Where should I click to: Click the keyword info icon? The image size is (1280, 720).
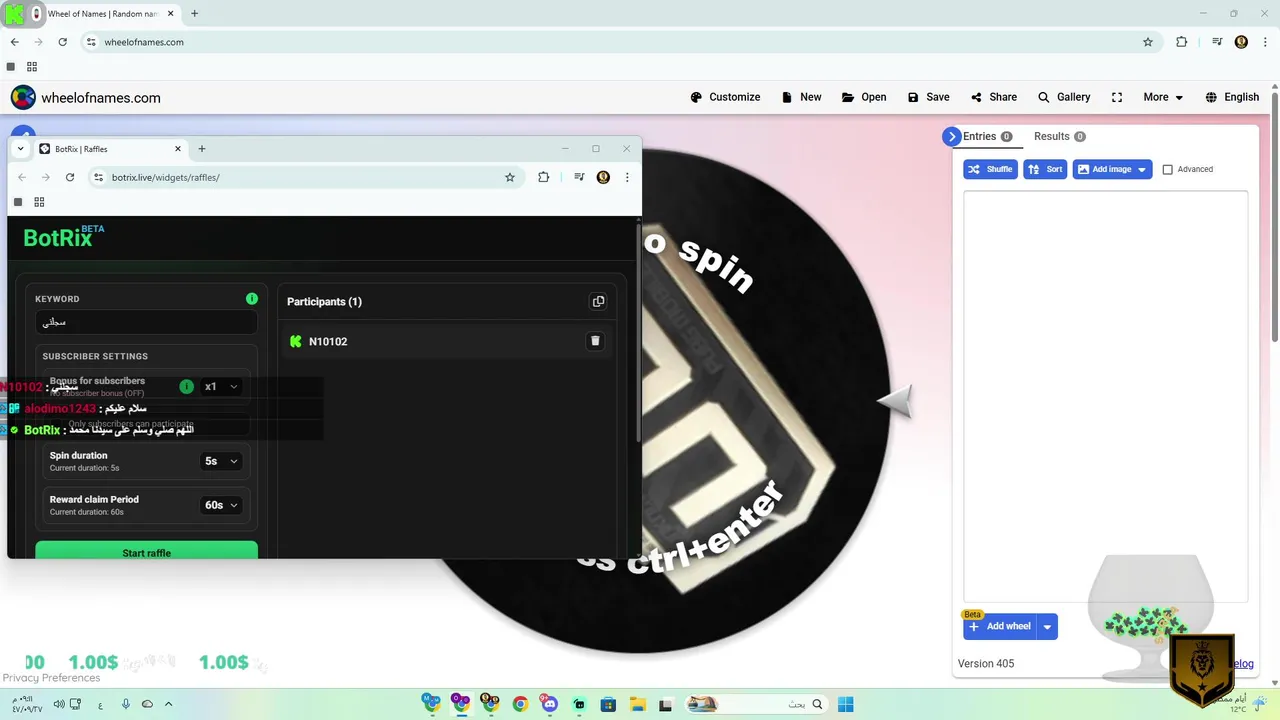pyautogui.click(x=252, y=298)
